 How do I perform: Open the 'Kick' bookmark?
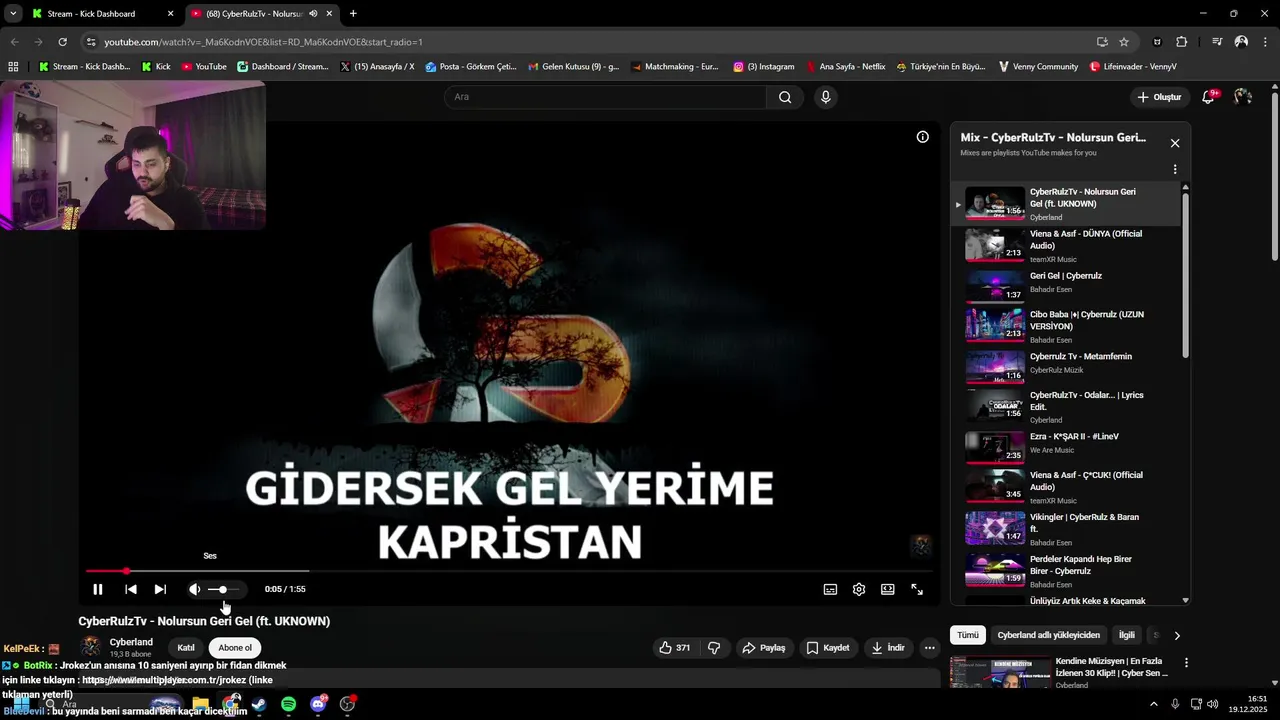pyautogui.click(x=156, y=67)
